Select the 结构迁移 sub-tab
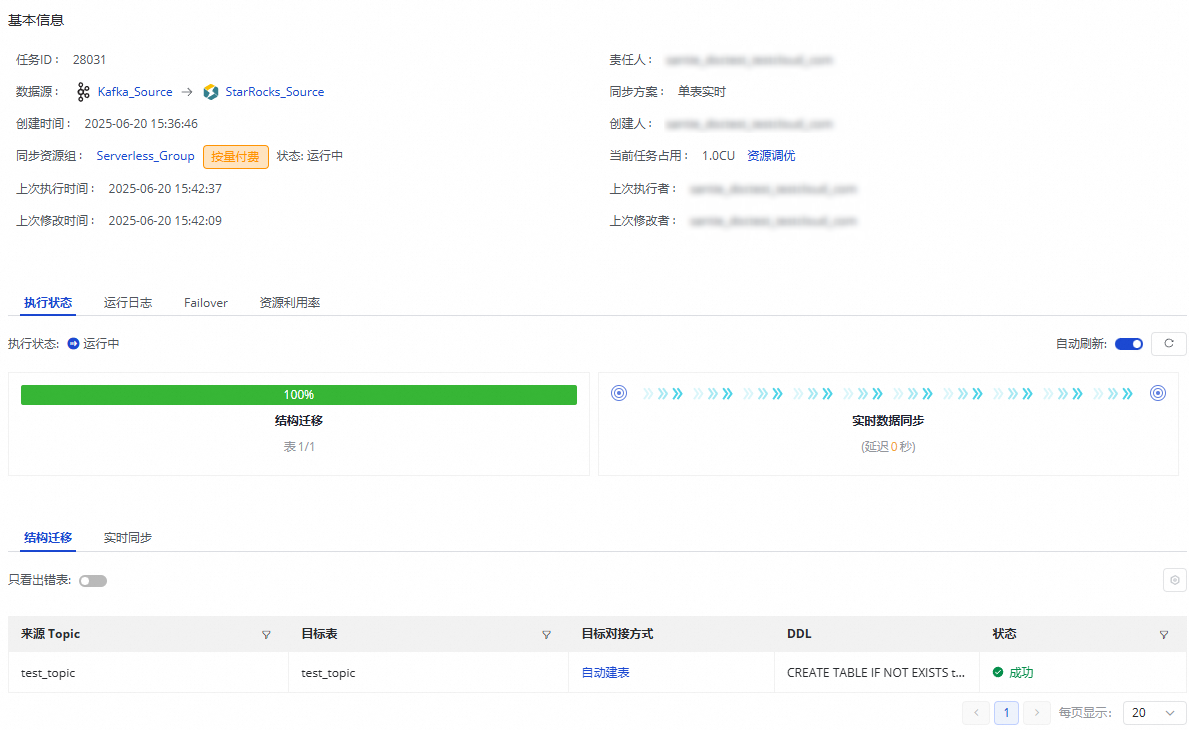Viewport: 1189px width, 730px height. point(48,537)
